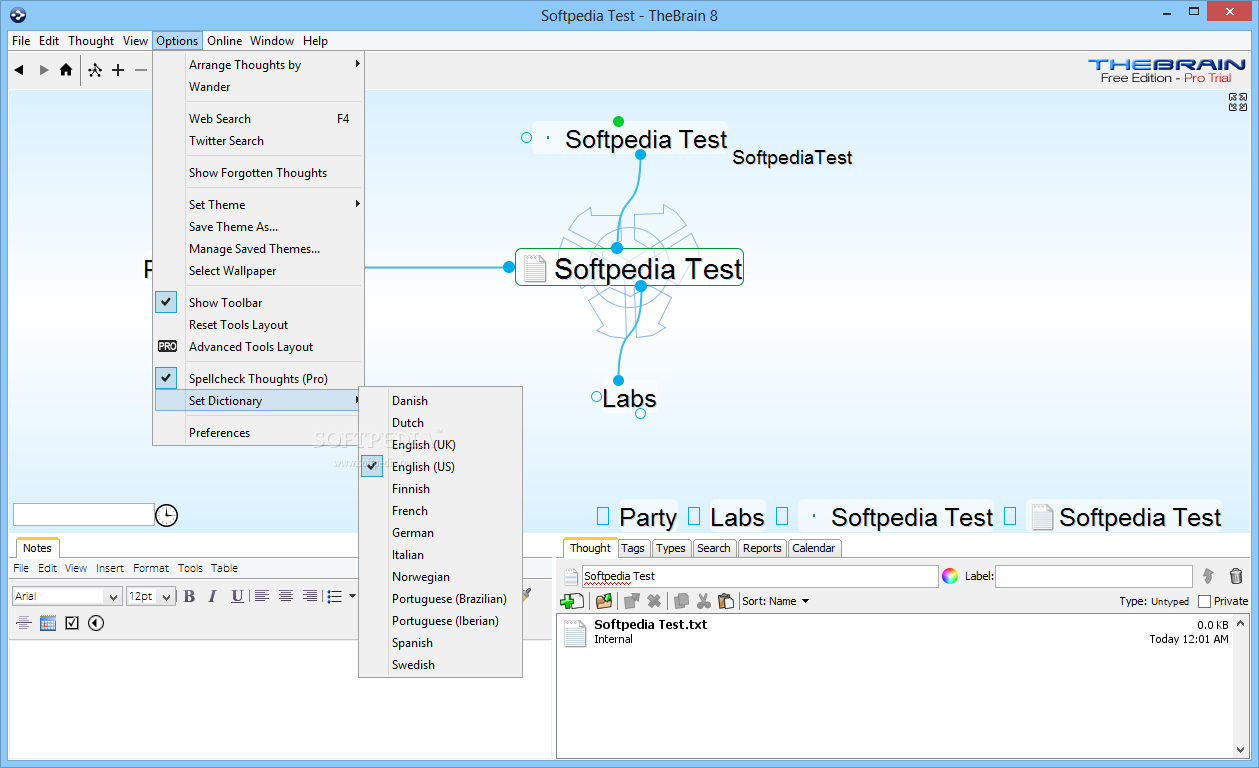
Task: Insert checkbox icon in Notes toolbar
Action: 72,623
